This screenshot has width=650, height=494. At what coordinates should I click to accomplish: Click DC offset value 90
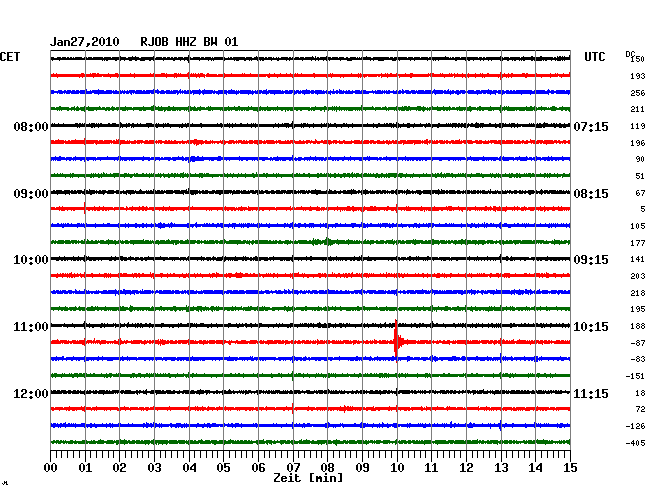640,159
